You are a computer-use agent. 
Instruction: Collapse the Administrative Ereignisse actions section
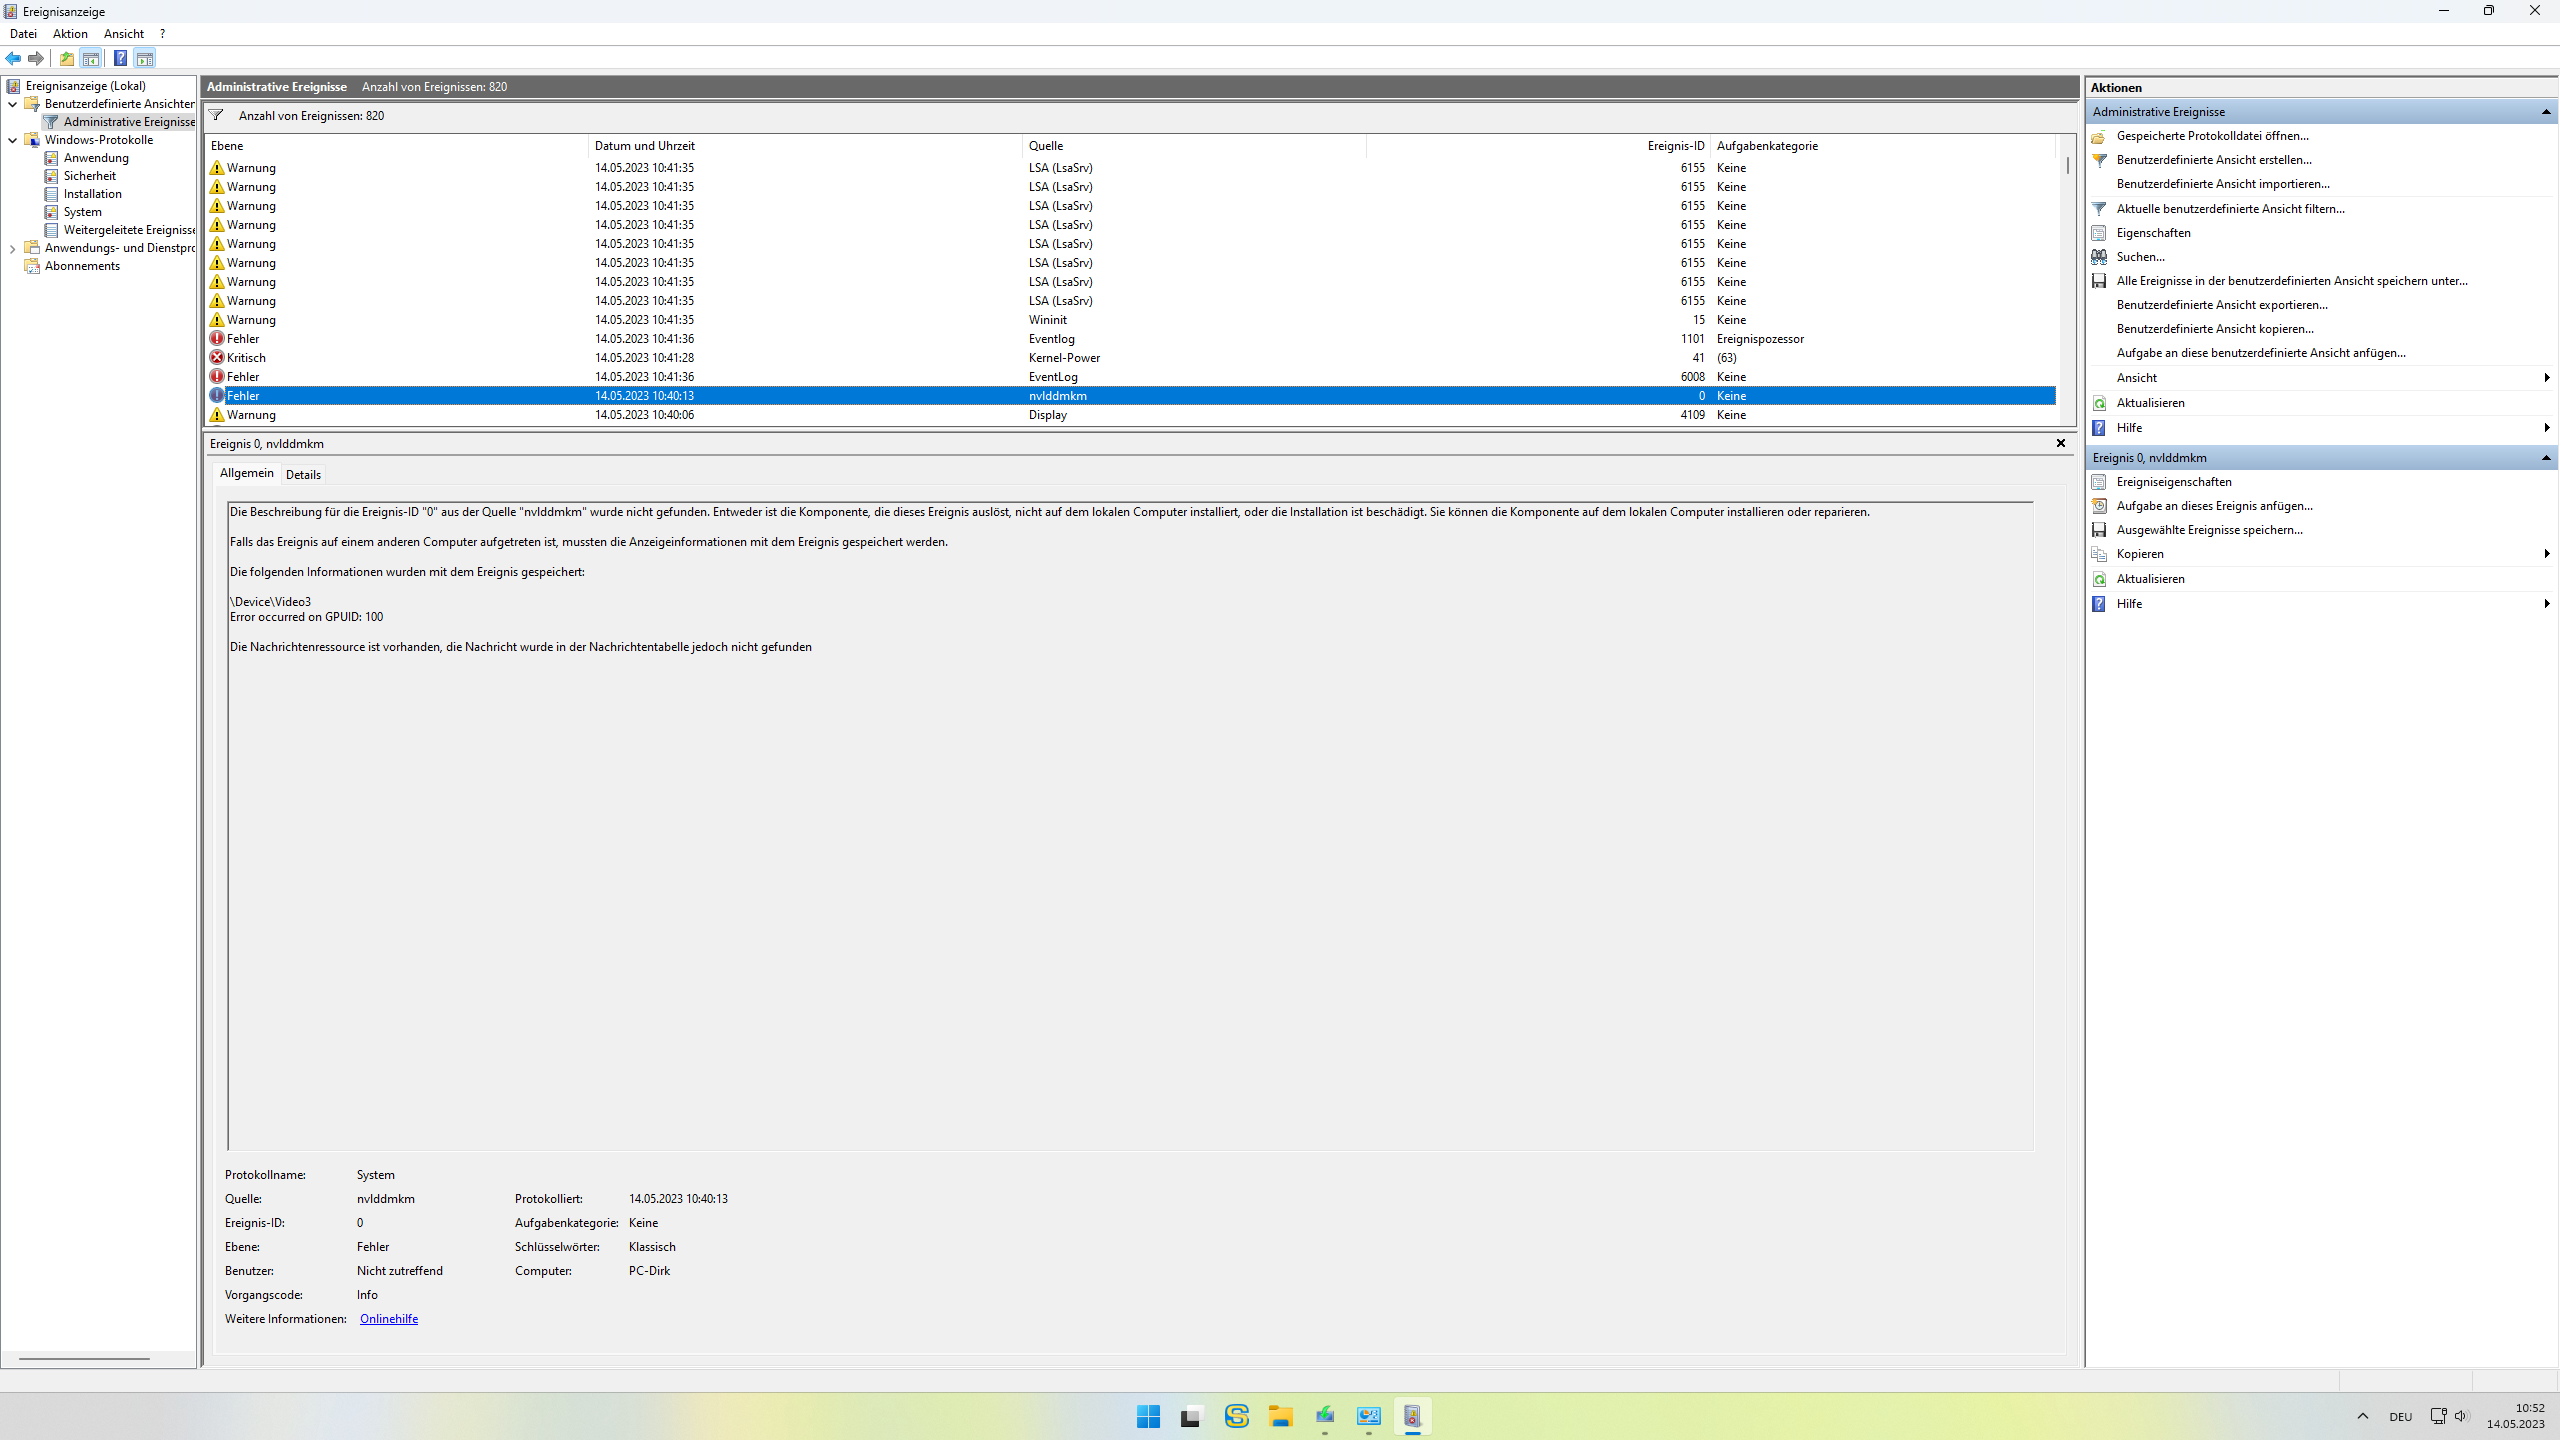click(2545, 112)
